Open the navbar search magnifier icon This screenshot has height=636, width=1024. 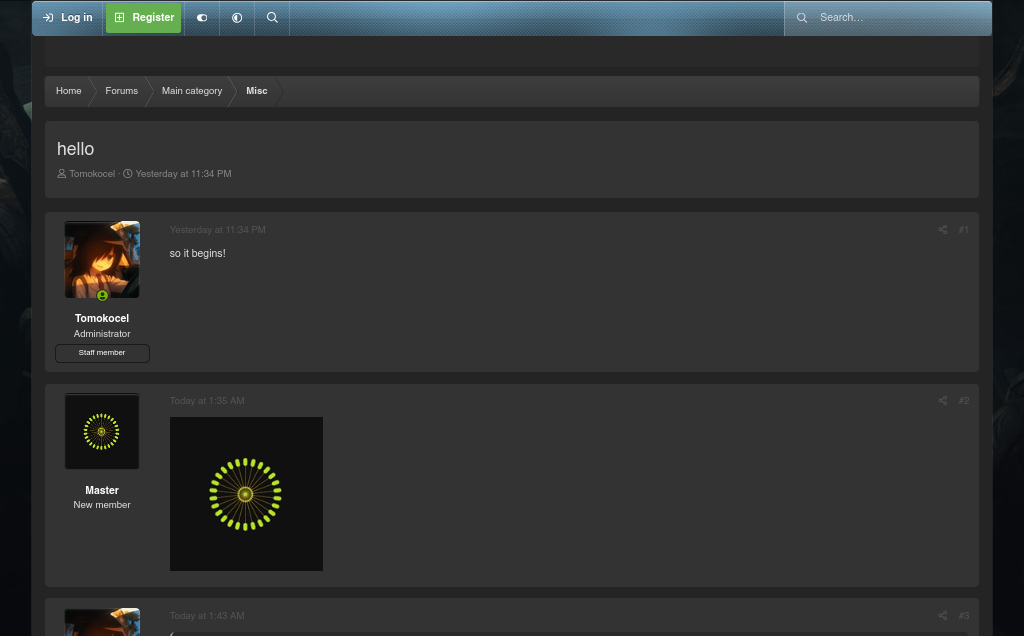point(272,18)
